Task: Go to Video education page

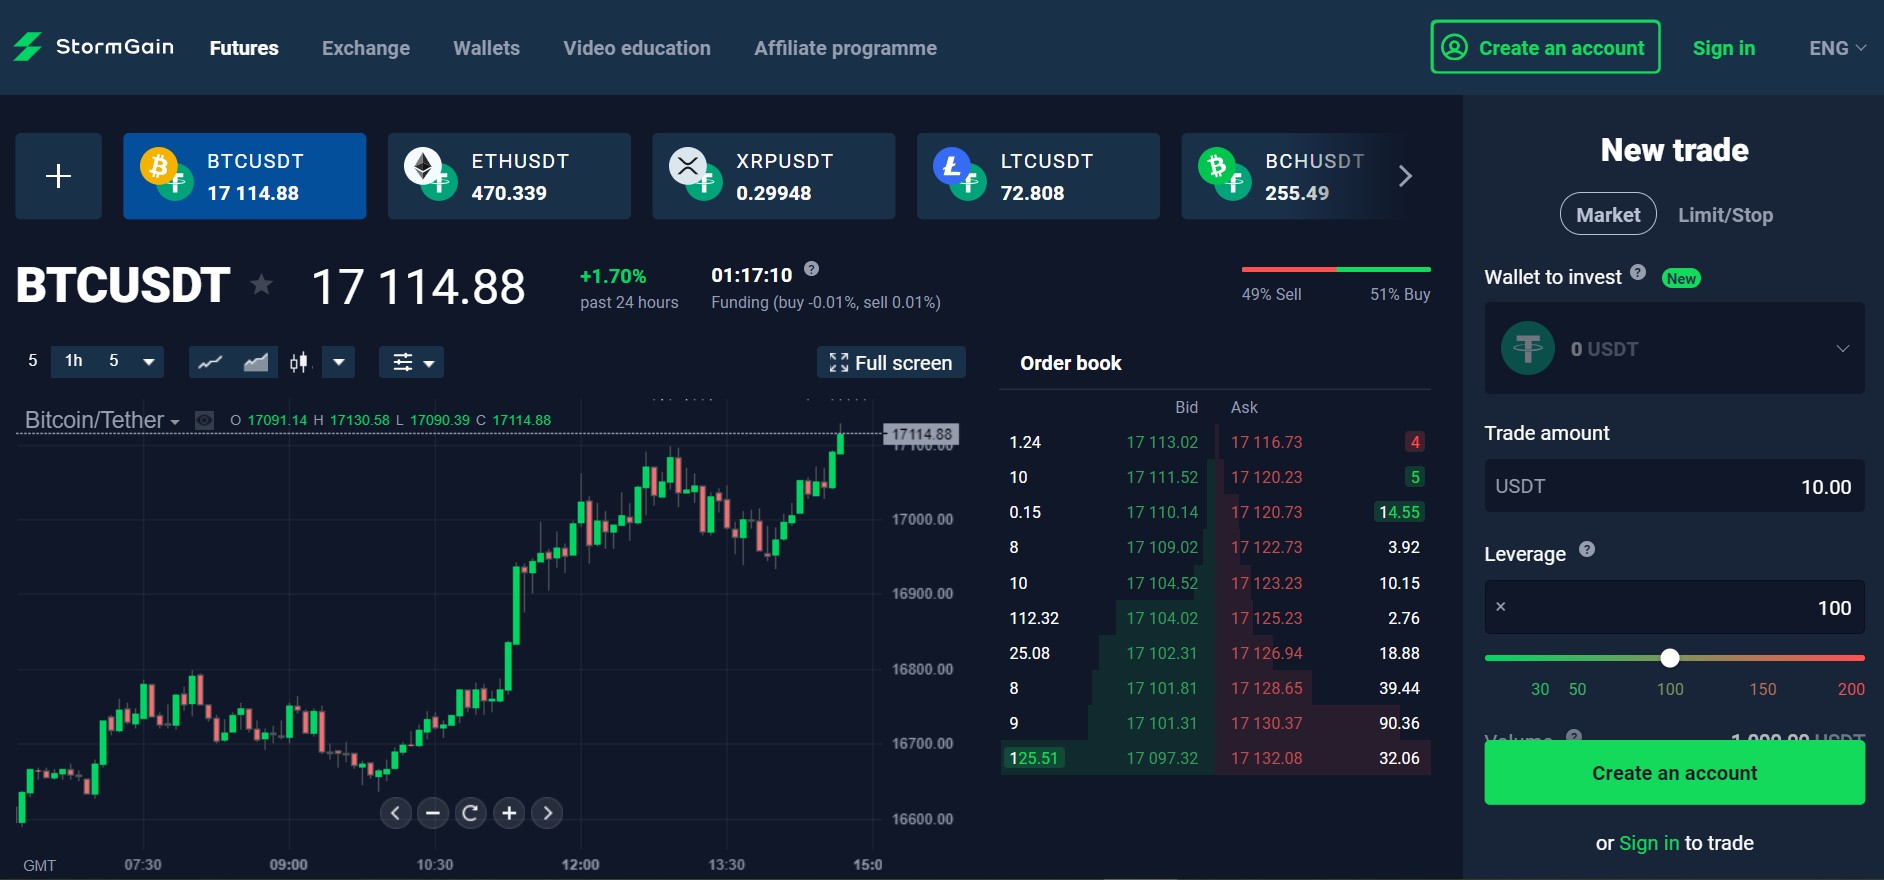Action: (637, 48)
